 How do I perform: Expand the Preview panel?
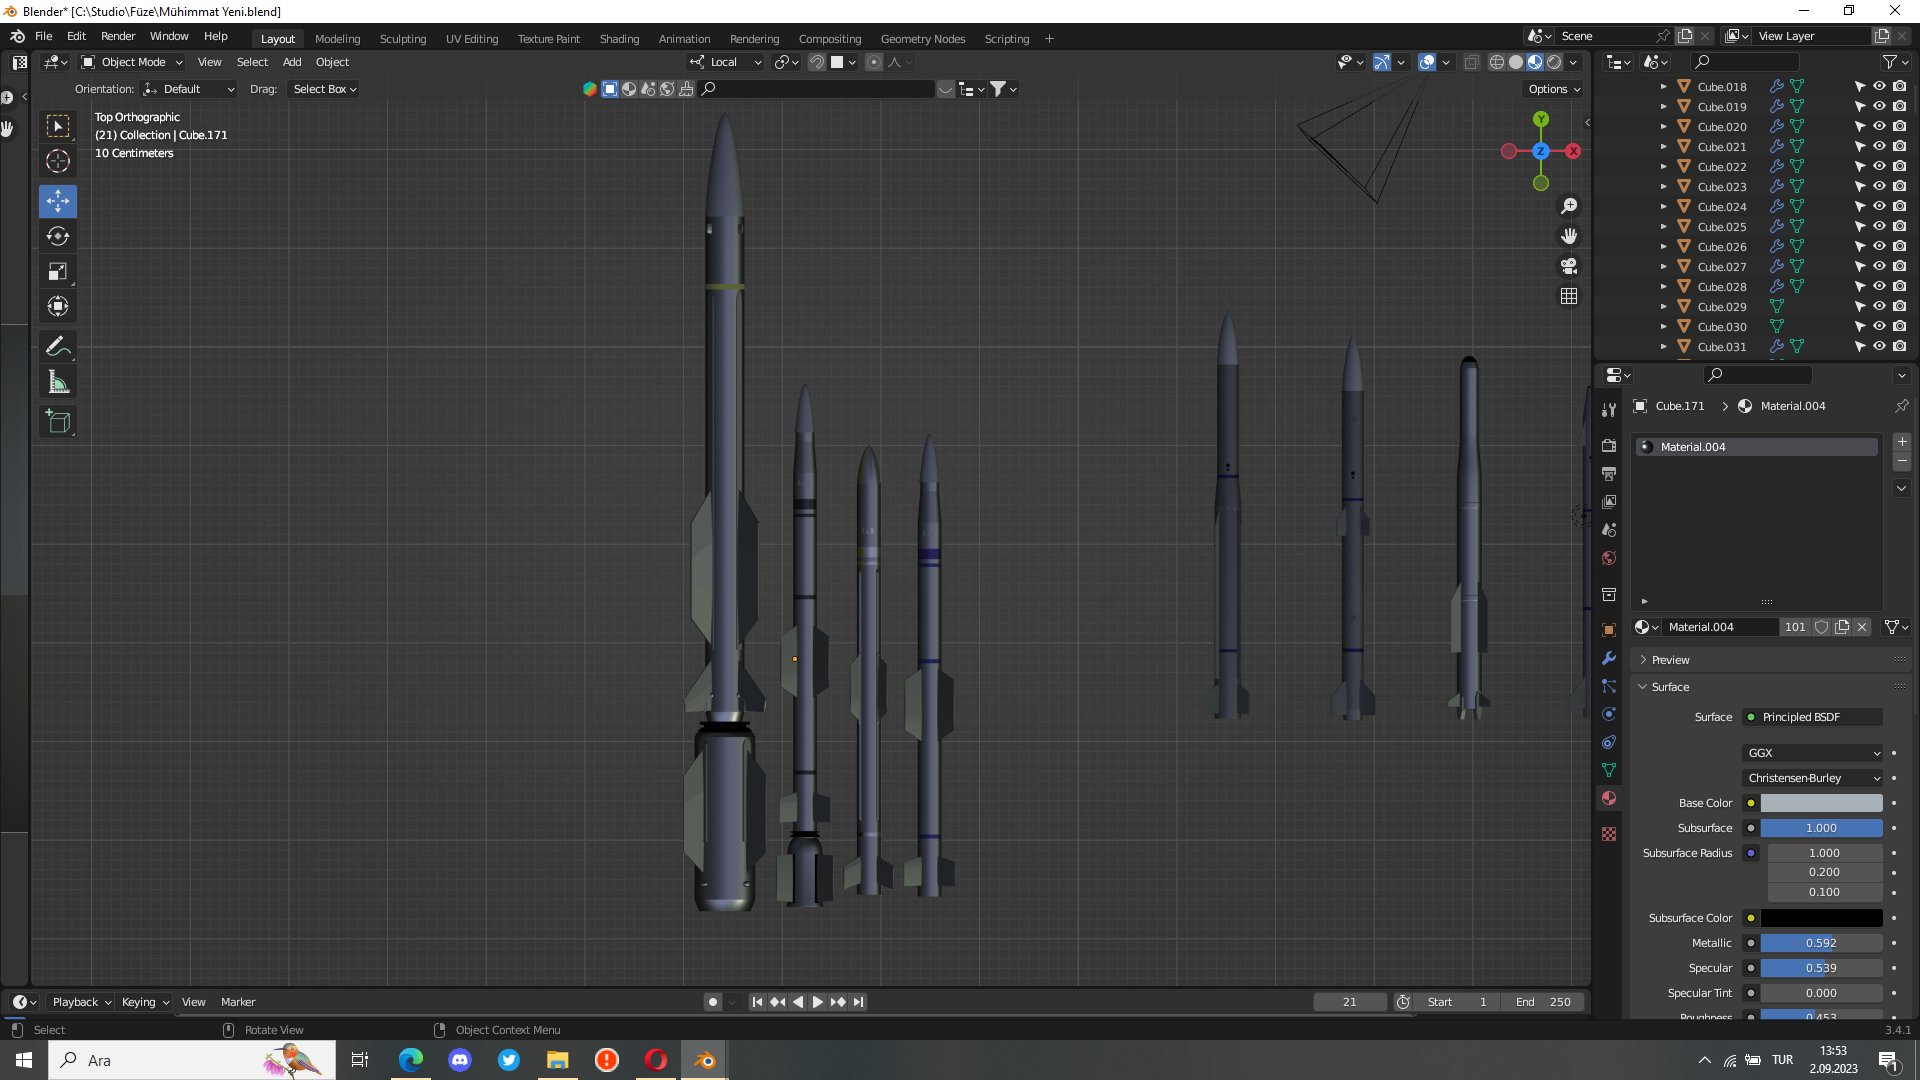click(x=1670, y=660)
